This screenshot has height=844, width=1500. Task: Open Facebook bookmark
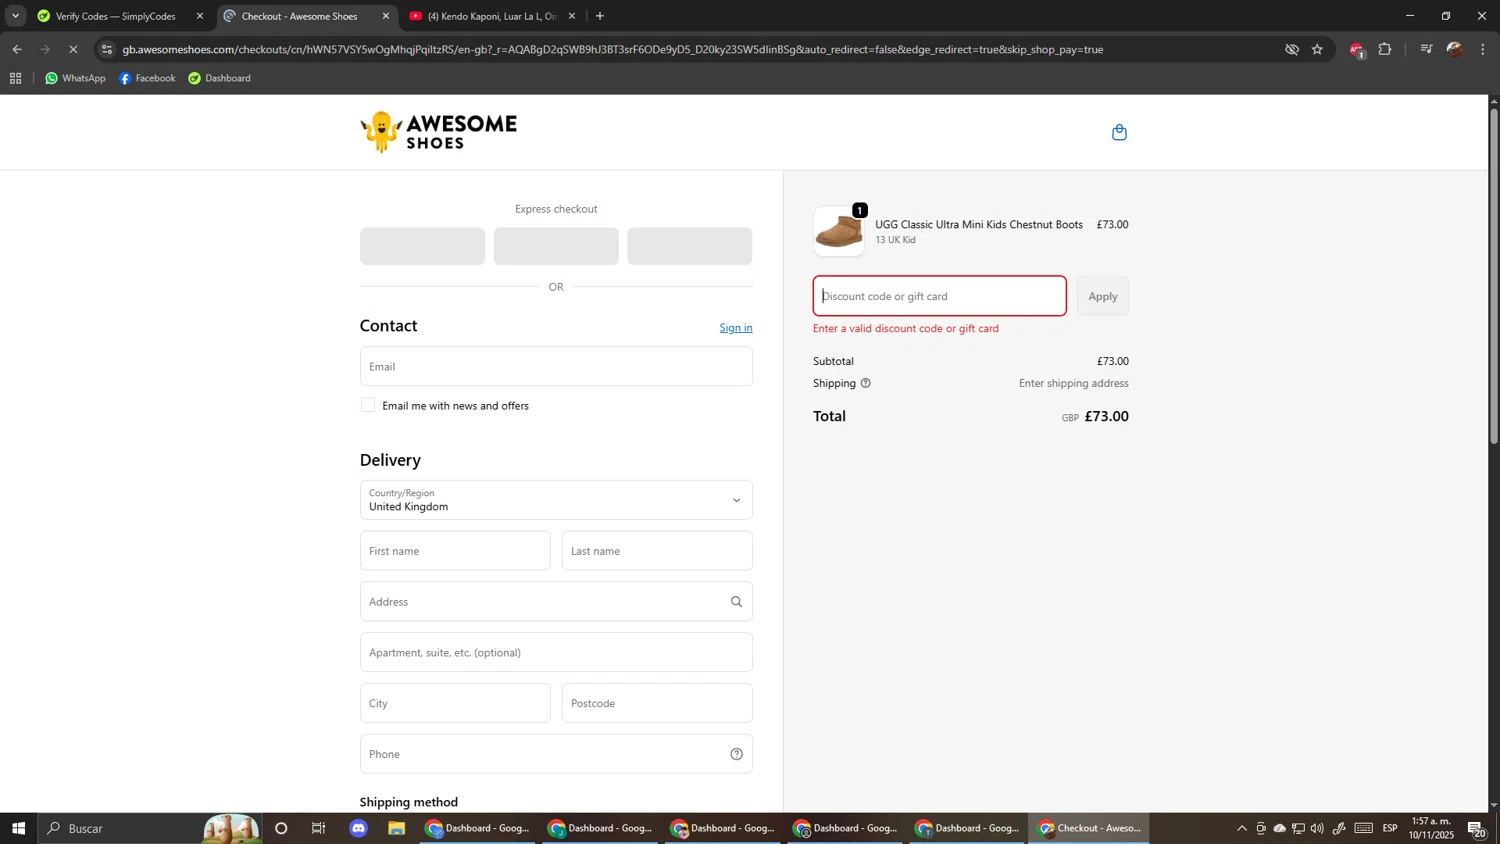[147, 78]
